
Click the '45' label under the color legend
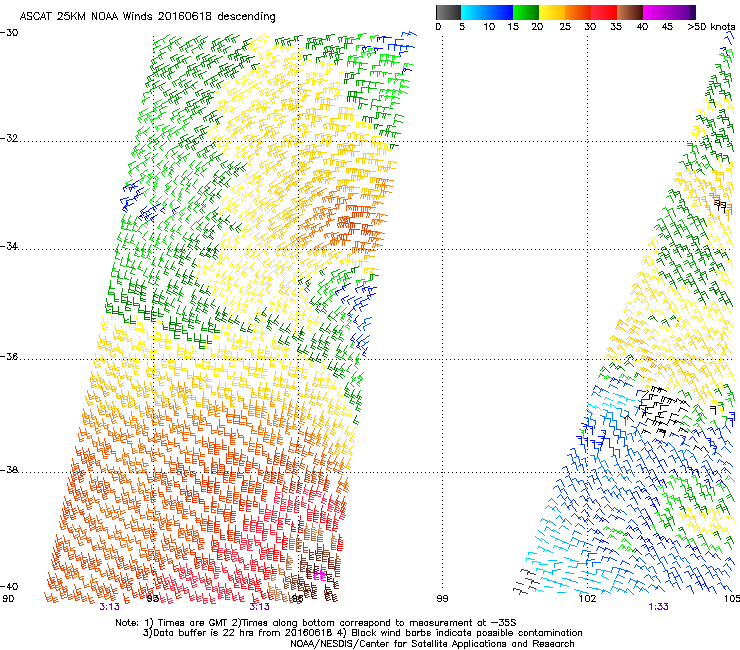tap(667, 27)
